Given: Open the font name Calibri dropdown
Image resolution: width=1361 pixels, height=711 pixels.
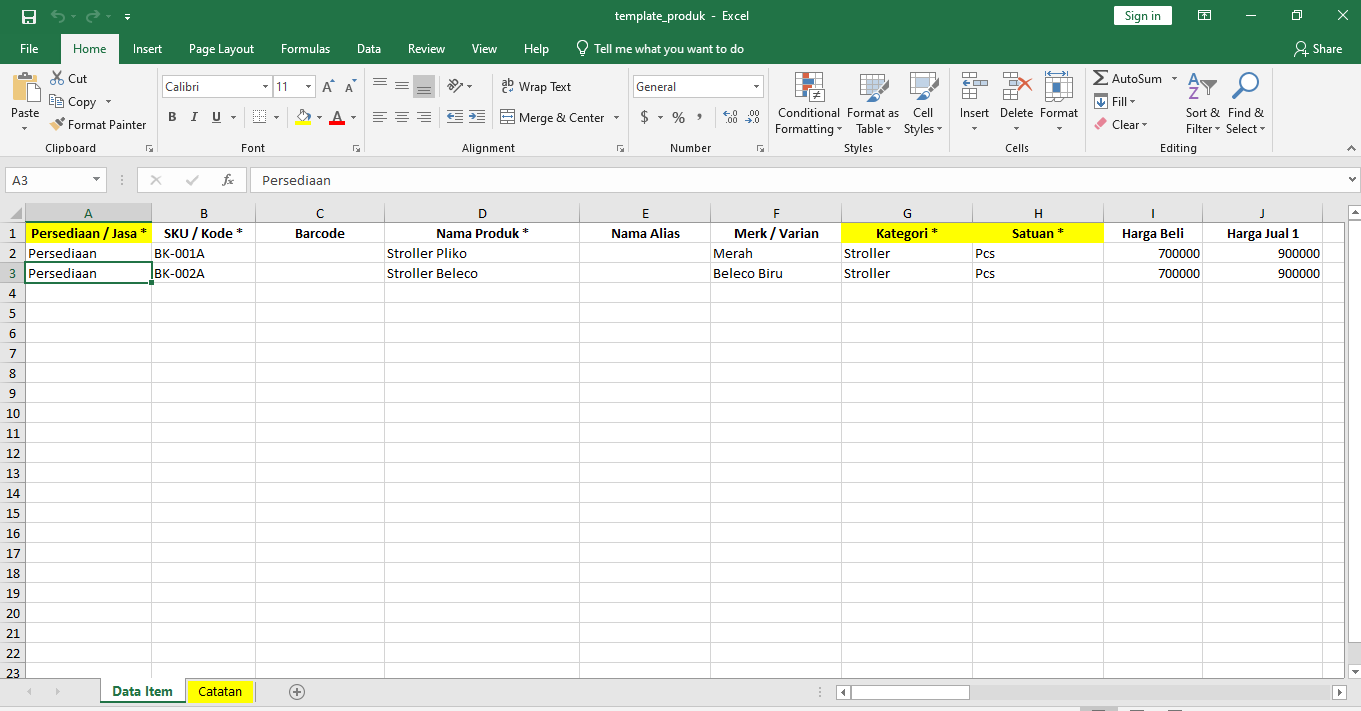Looking at the screenshot, I should coord(265,87).
